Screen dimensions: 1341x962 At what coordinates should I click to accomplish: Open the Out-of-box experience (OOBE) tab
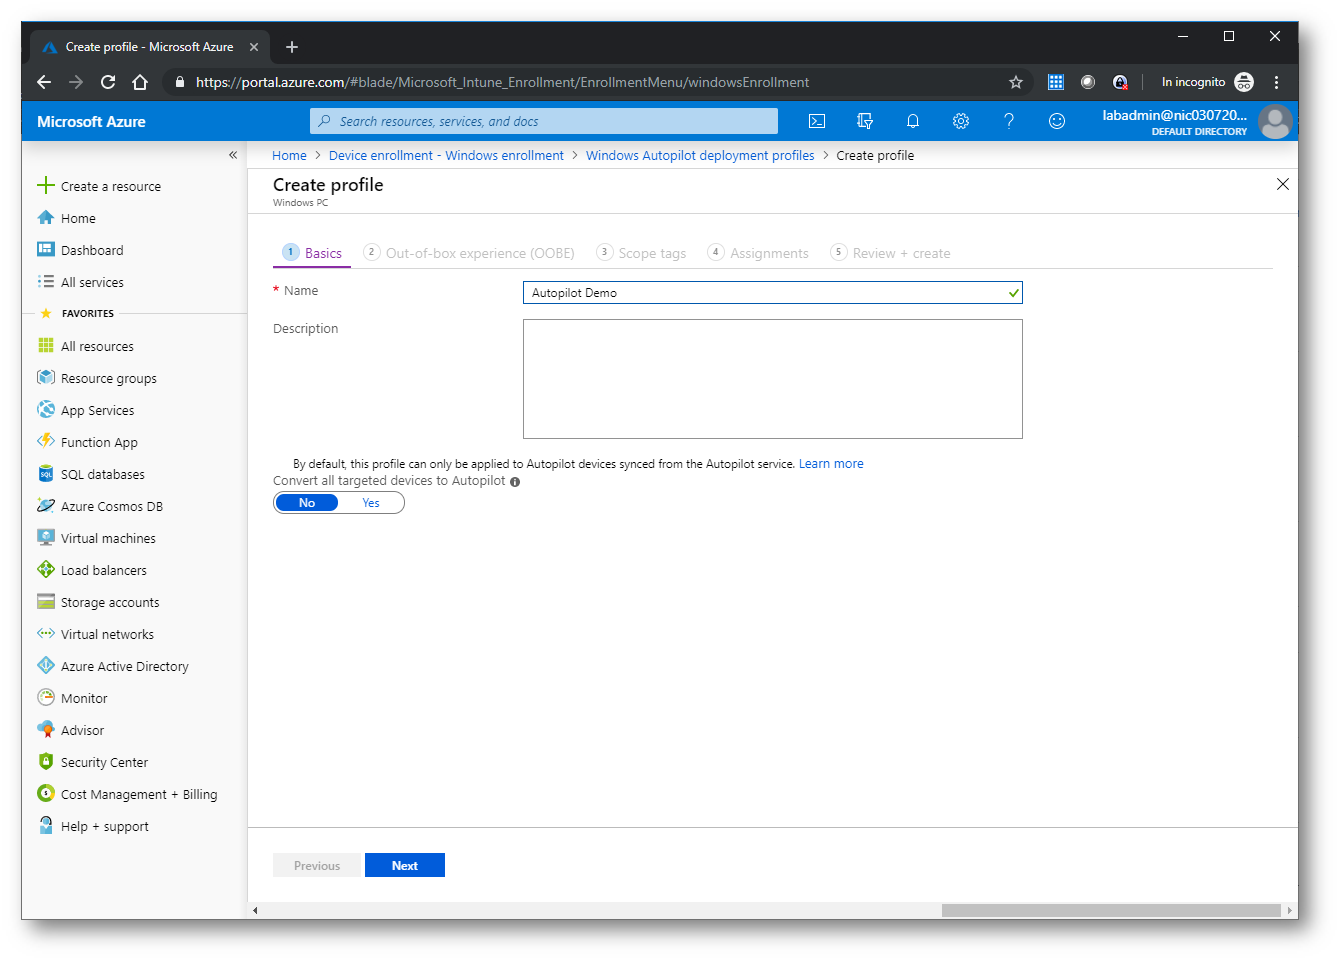point(469,253)
